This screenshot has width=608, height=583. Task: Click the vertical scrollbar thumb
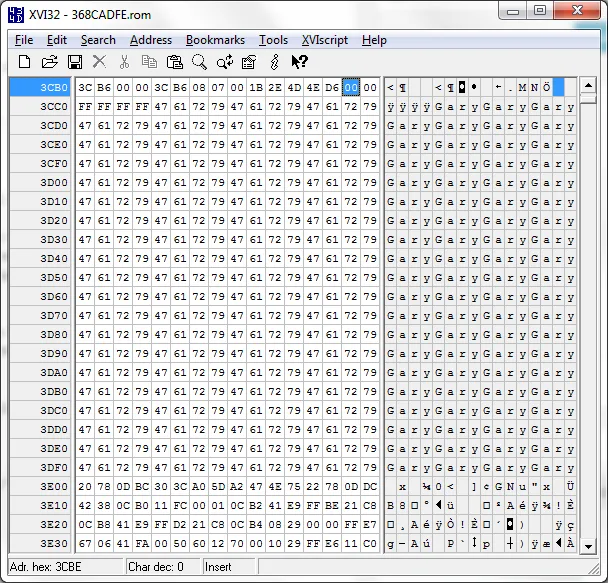pyautogui.click(x=588, y=99)
